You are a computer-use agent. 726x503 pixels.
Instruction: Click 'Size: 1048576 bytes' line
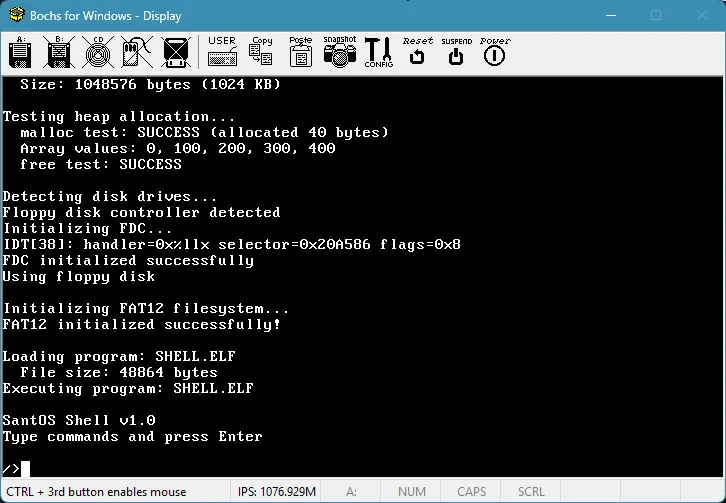coord(150,84)
